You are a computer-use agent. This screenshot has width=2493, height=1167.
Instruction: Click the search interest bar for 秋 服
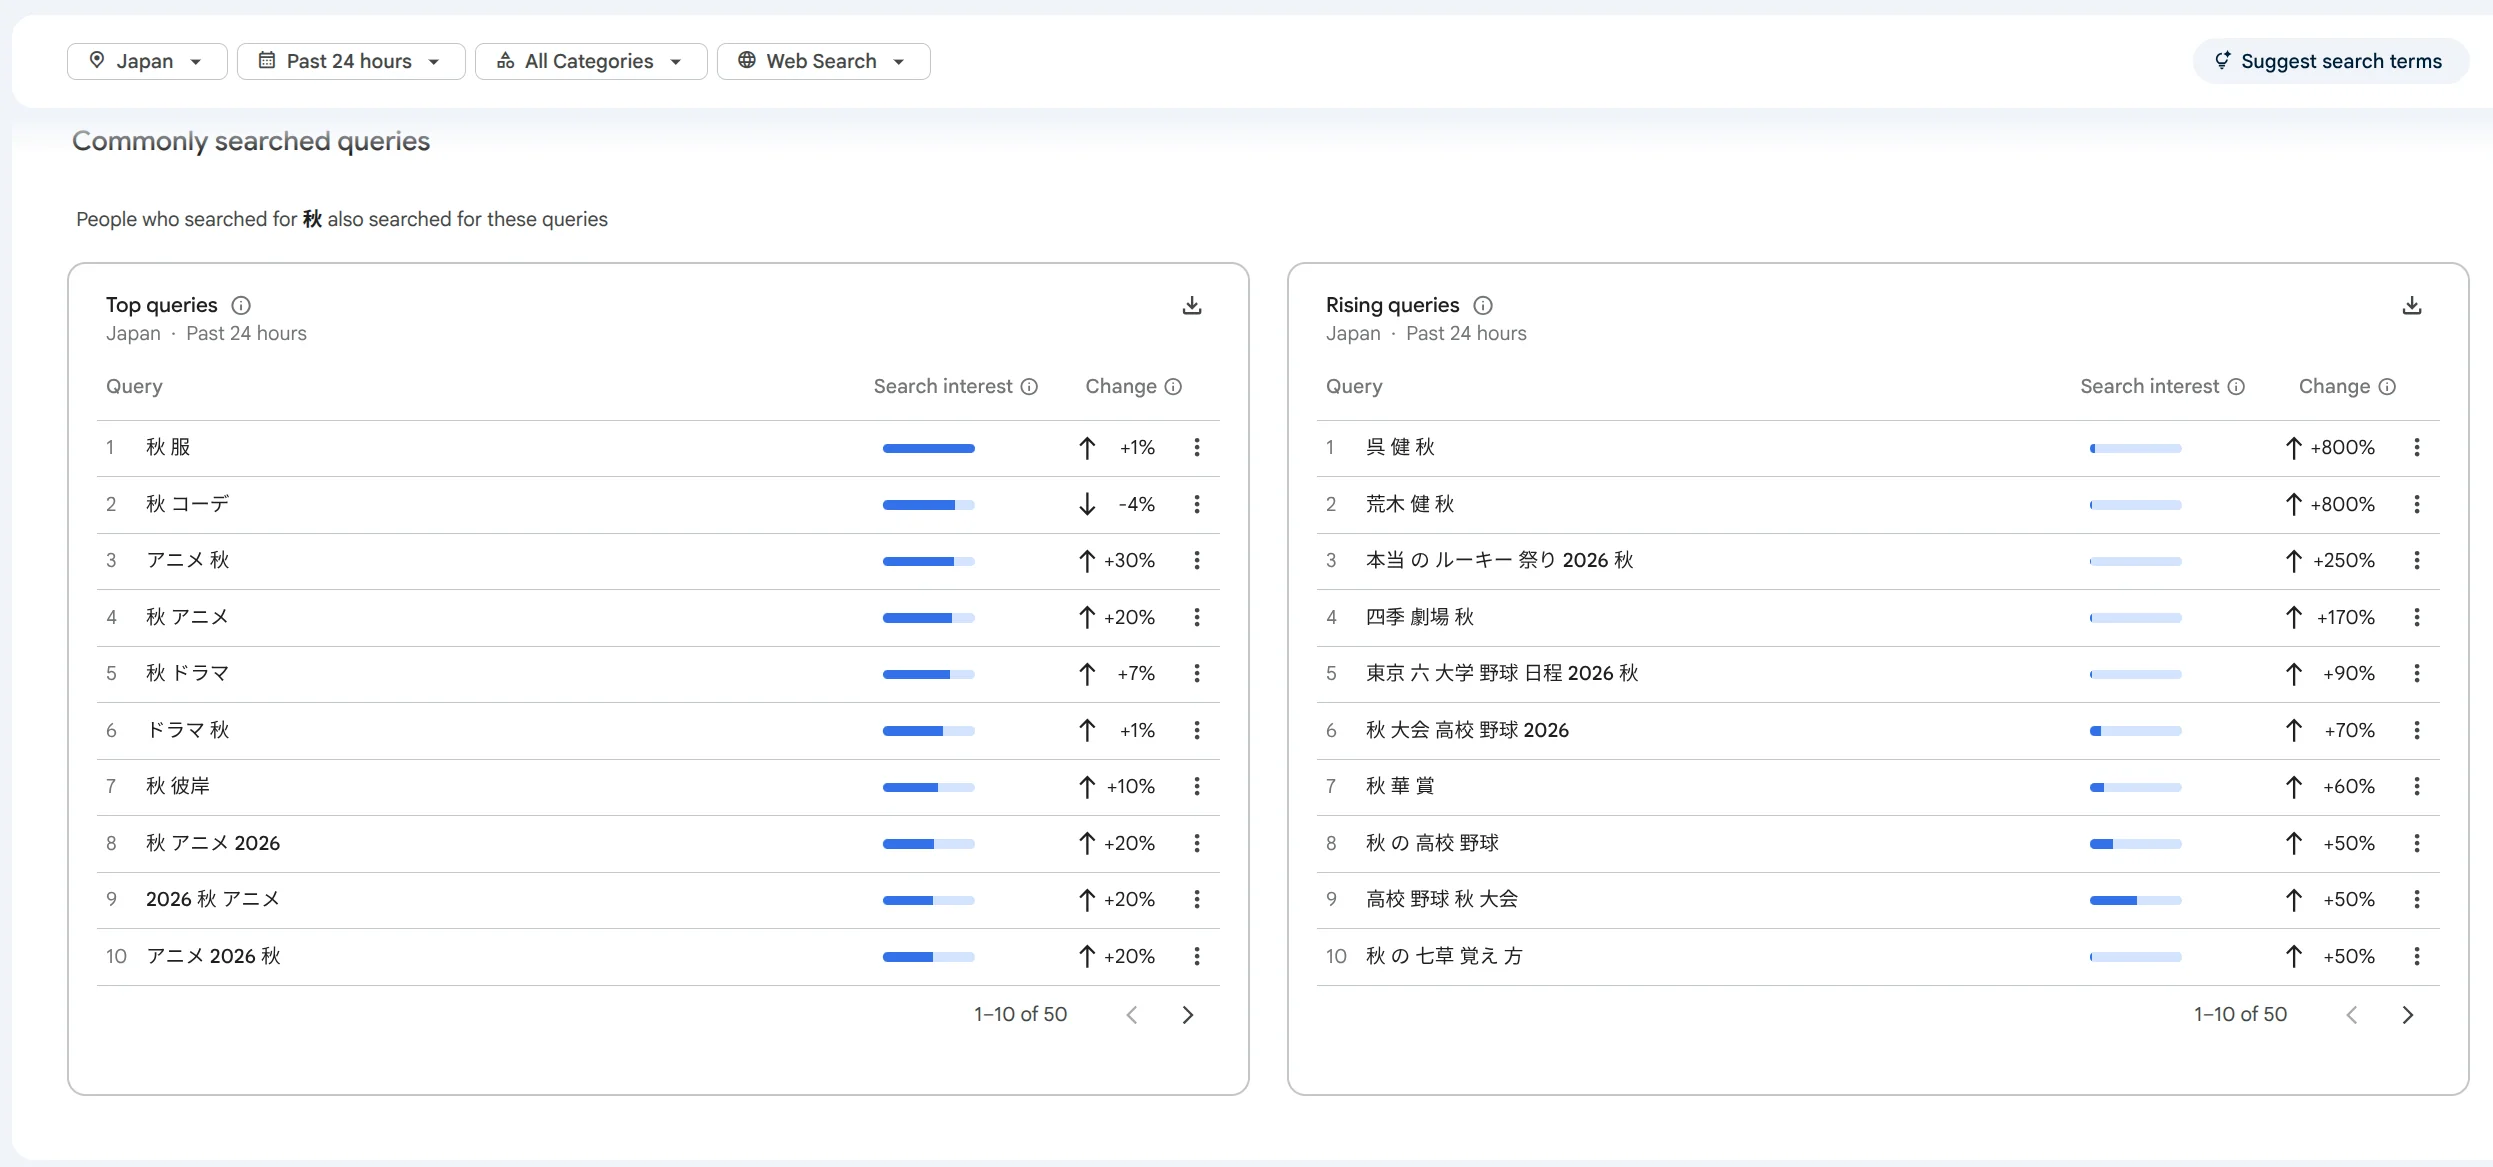pyautogui.click(x=929, y=448)
